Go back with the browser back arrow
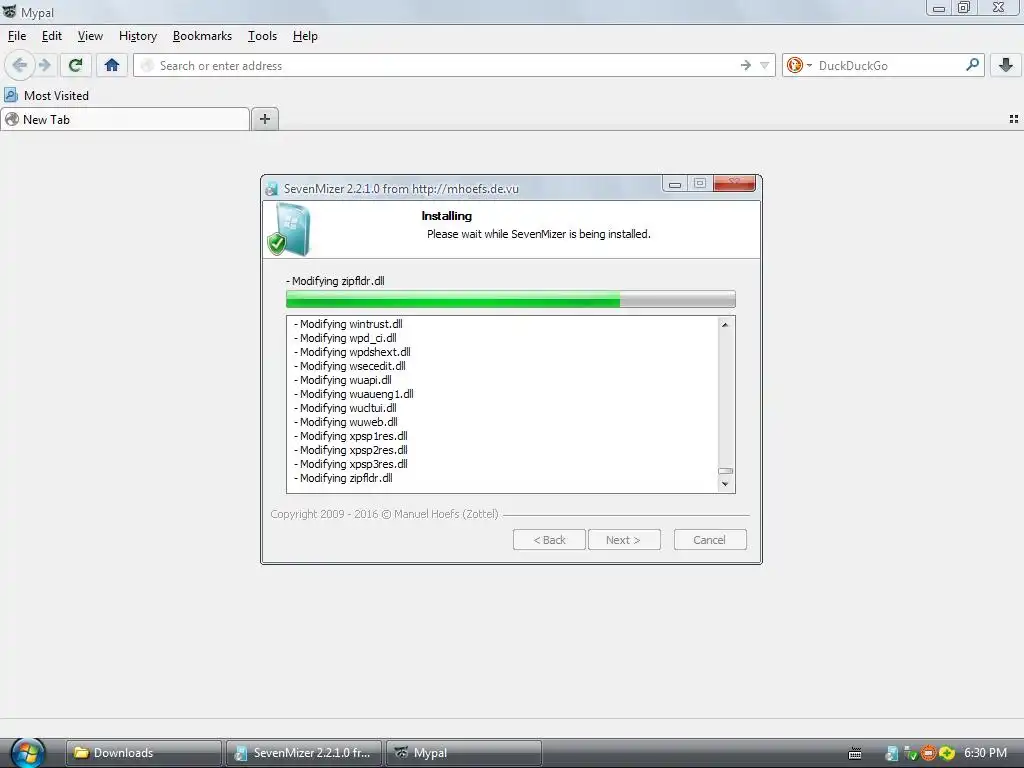The height and width of the screenshot is (768, 1024). pyautogui.click(x=20, y=65)
